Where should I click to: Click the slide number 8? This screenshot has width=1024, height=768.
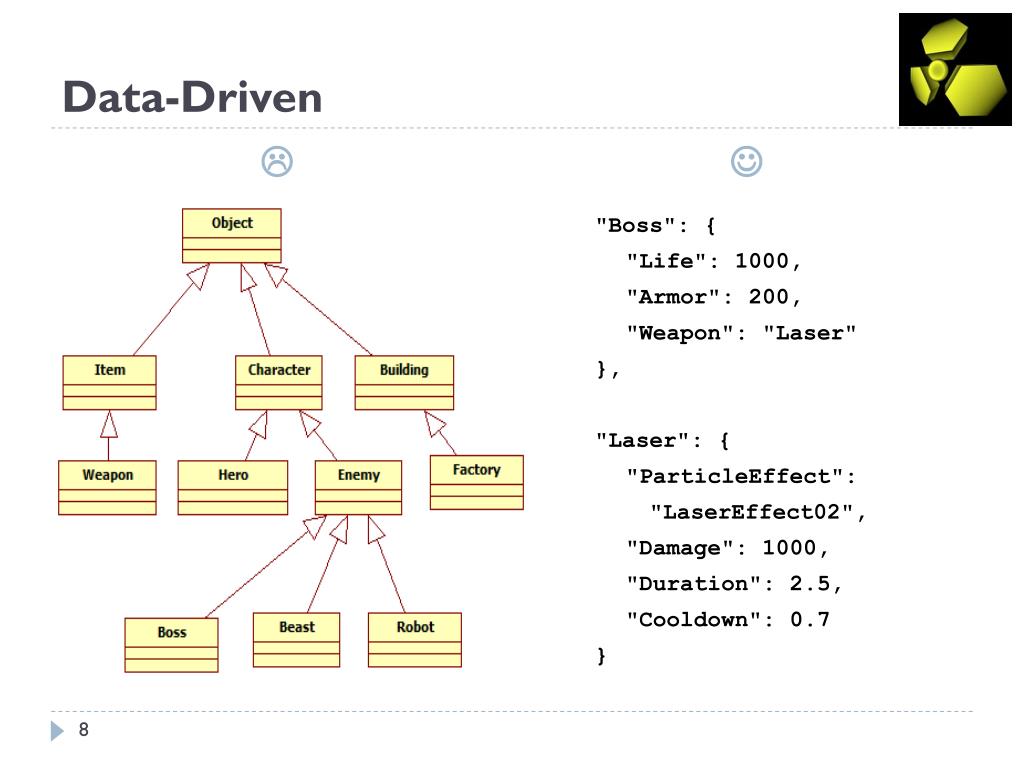(x=84, y=729)
